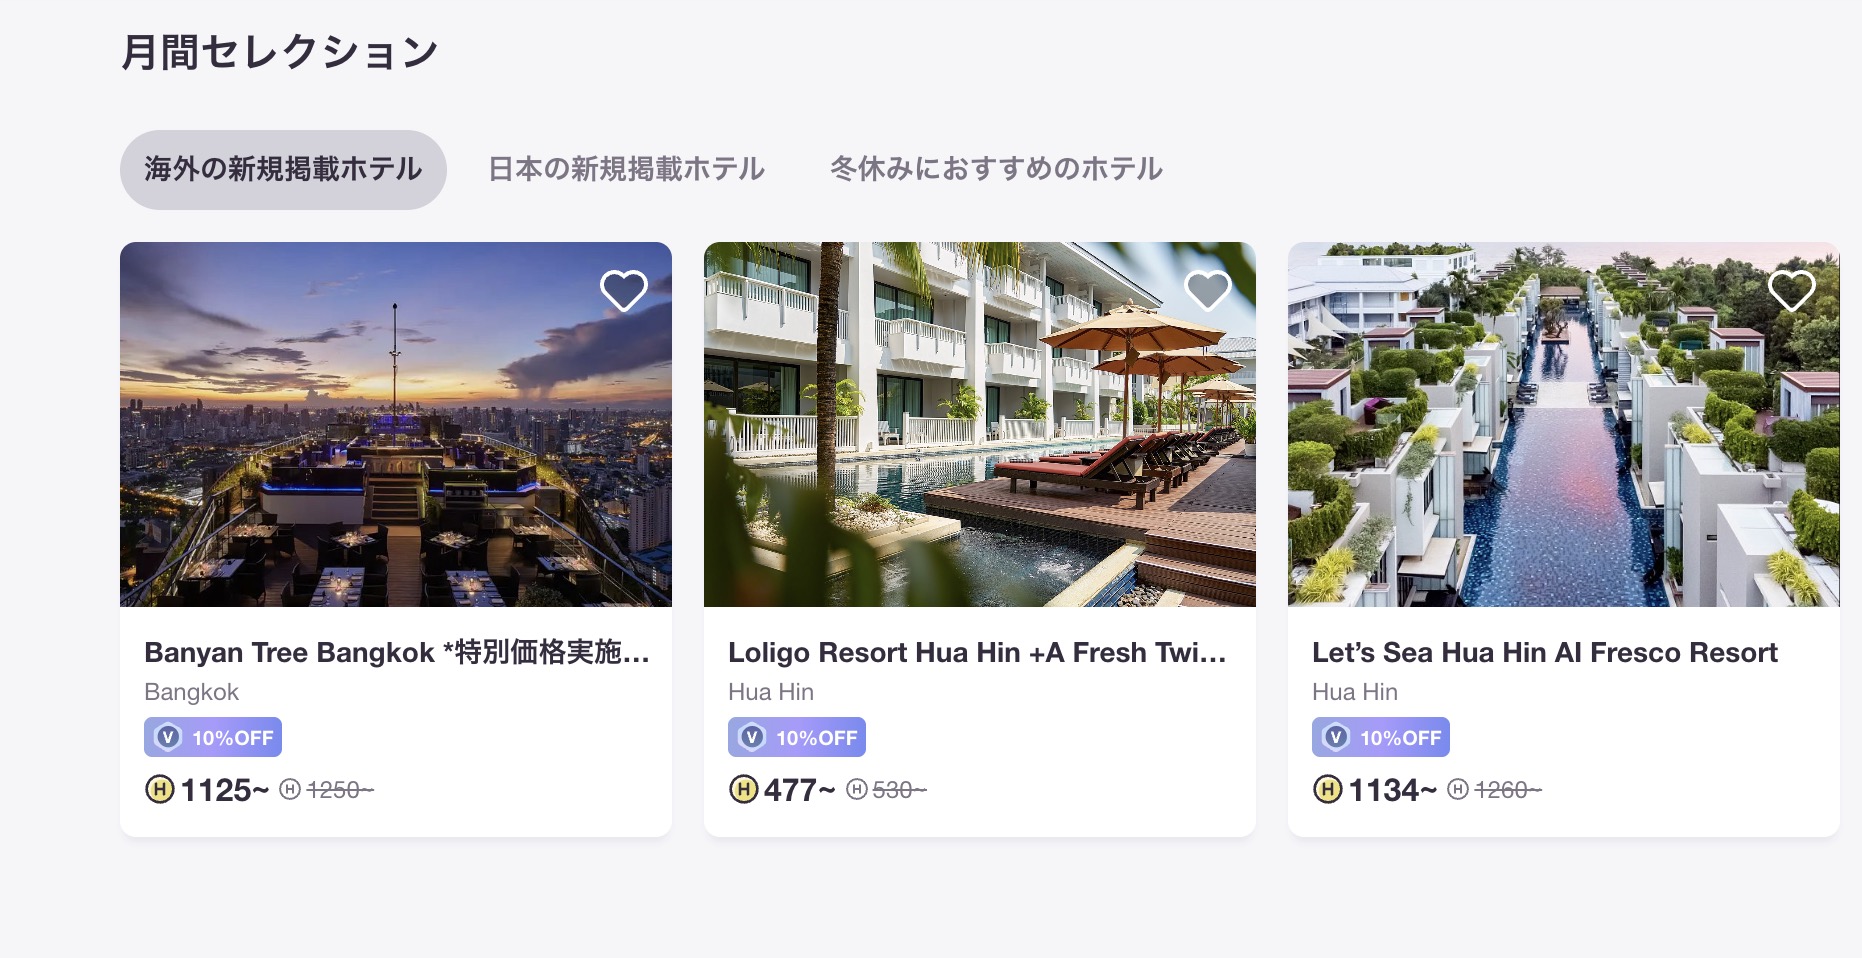Click 10%OFF badge on Loligo Resort card

click(797, 737)
